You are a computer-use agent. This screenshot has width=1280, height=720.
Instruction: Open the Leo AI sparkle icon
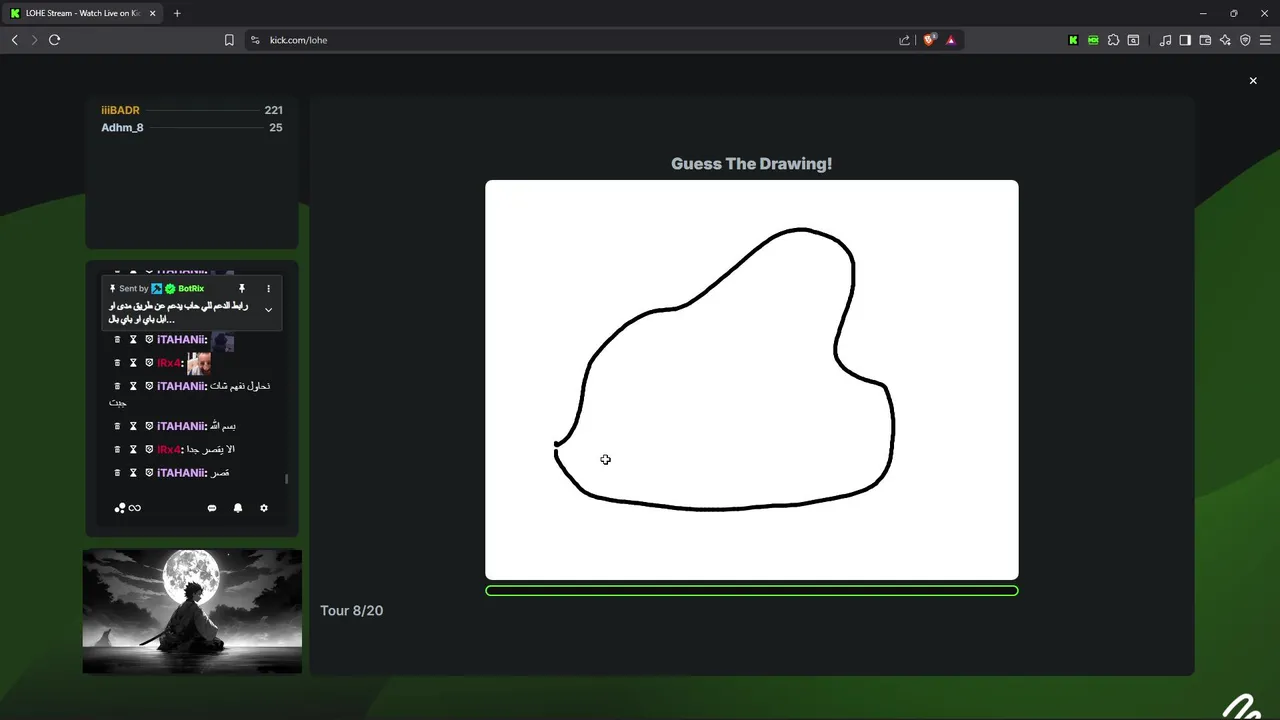1225,40
